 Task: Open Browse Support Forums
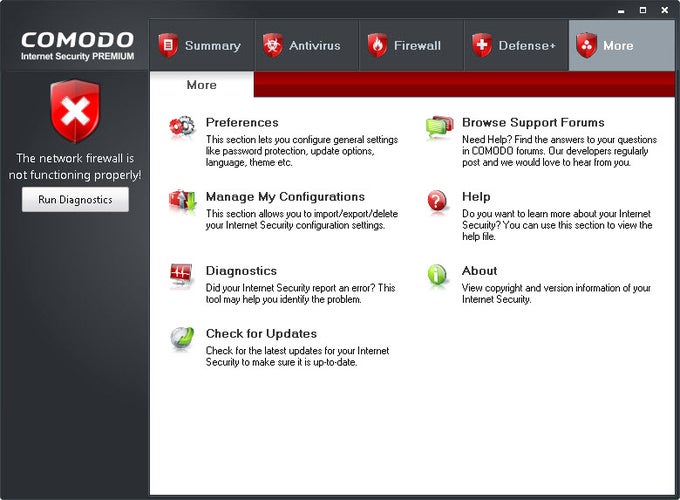533,122
